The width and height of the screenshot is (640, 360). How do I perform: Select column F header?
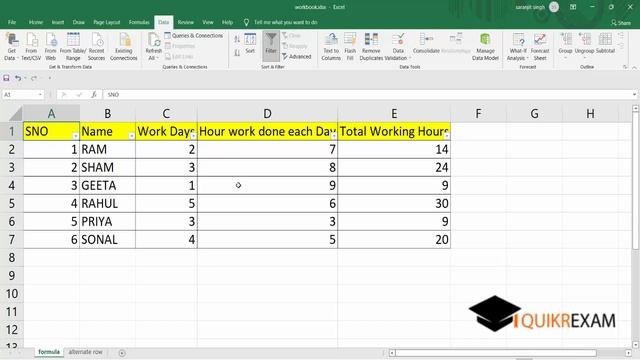click(x=478, y=113)
